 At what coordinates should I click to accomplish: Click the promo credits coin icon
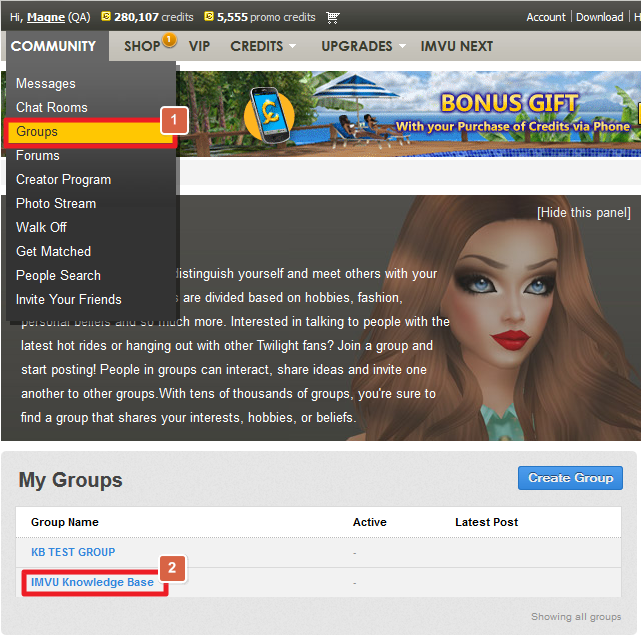[x=209, y=16]
